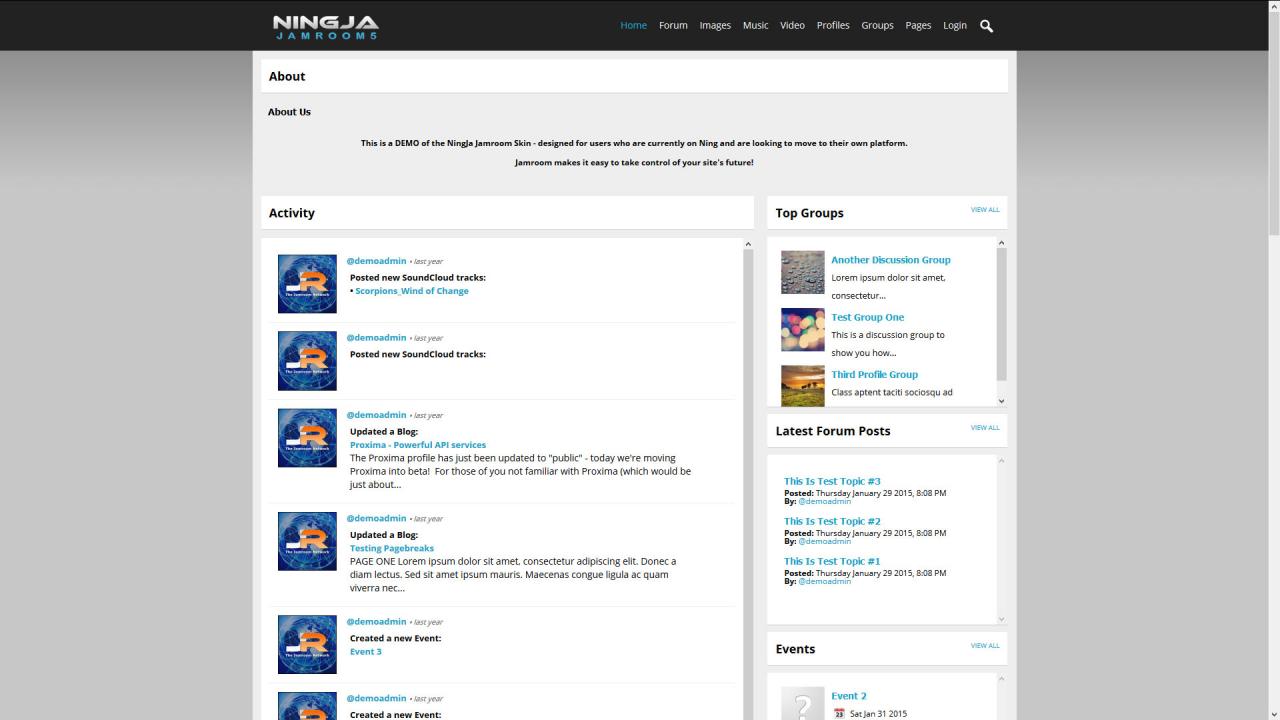This screenshot has width=1280, height=720.
Task: Click the Activity panel scrollbar thumb
Action: (748, 484)
